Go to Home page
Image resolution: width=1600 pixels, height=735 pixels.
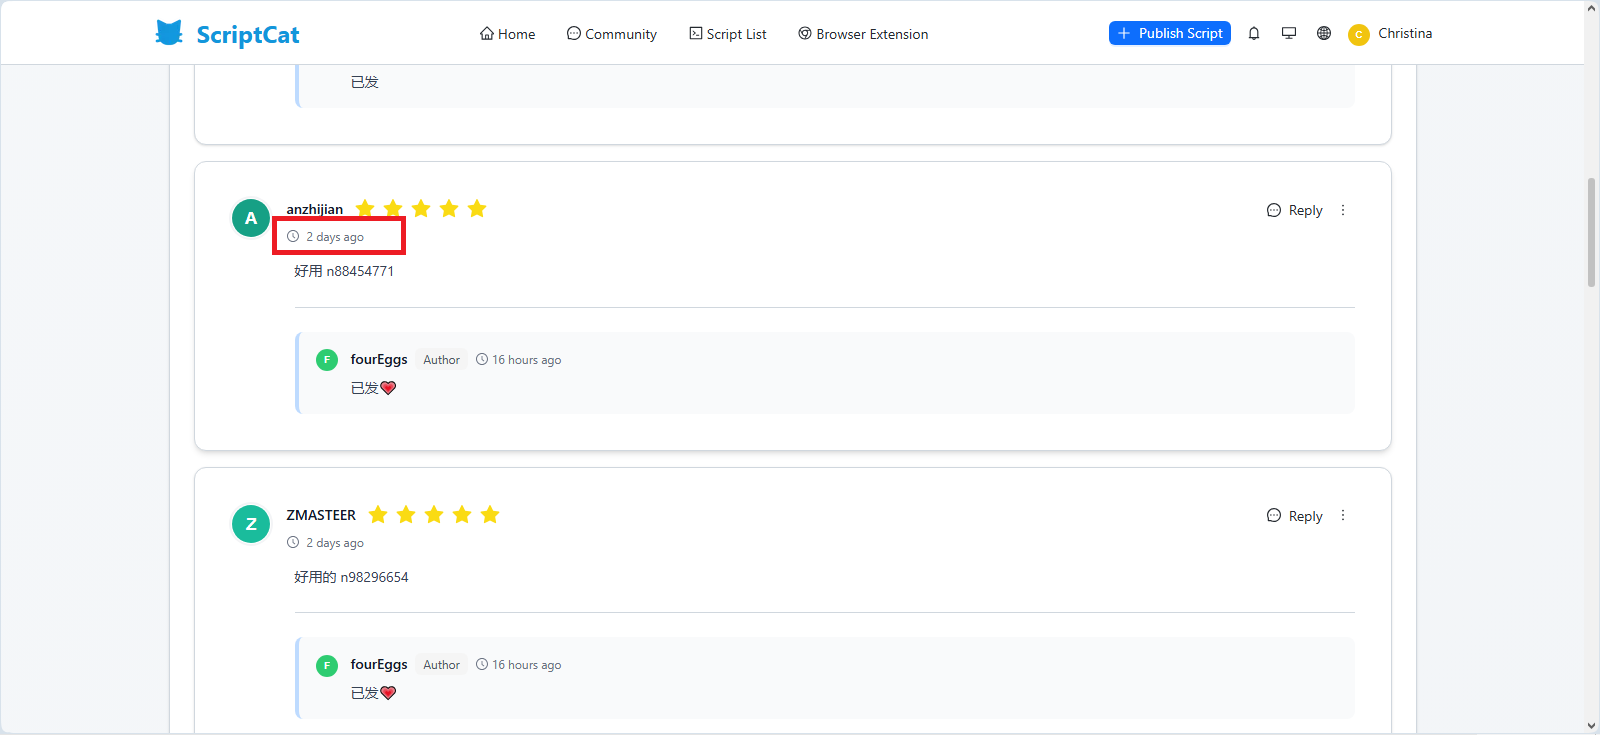coord(508,34)
